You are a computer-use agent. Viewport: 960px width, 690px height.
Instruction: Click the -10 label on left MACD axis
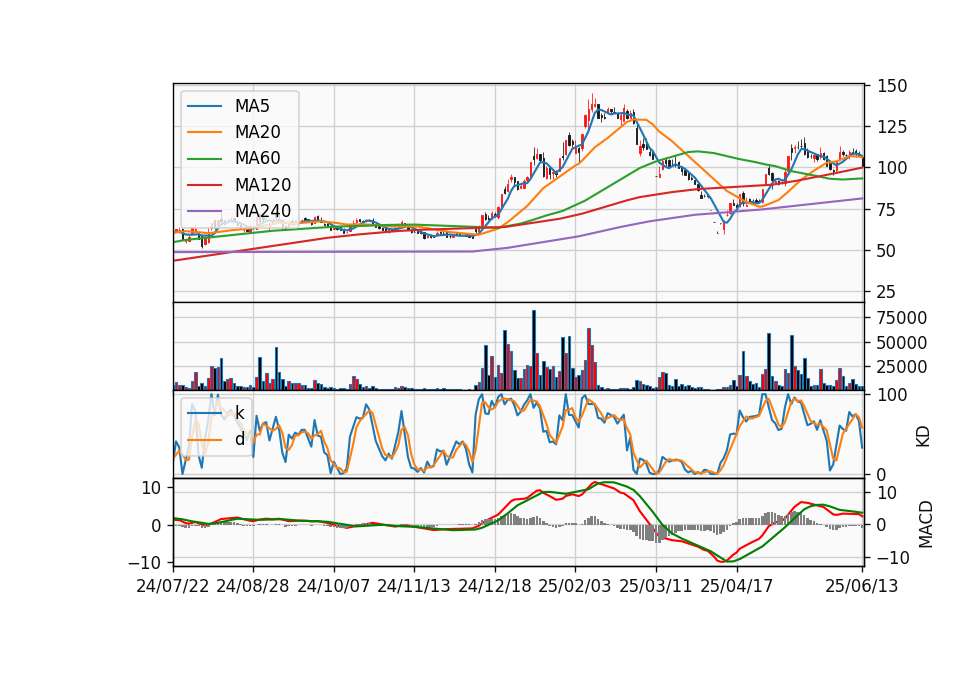coord(144,562)
